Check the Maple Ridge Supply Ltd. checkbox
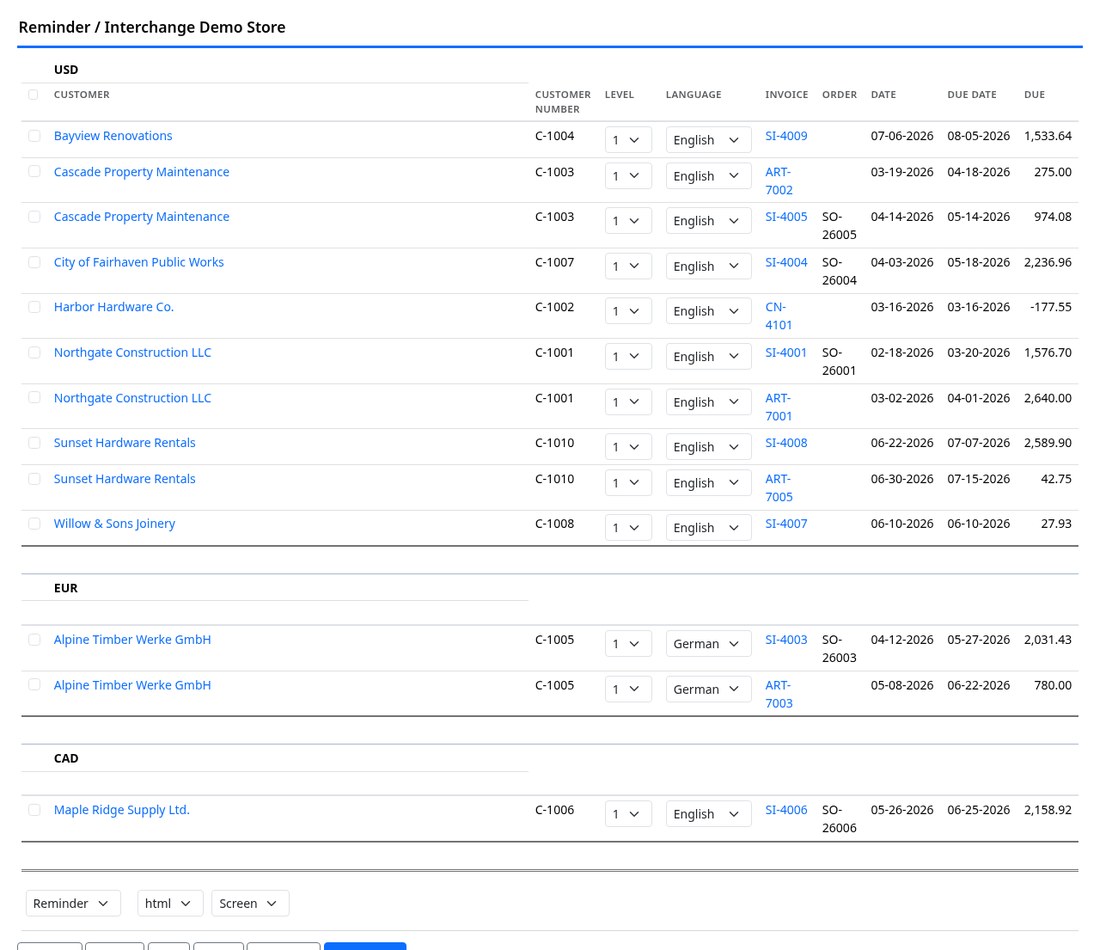The width and height of the screenshot is (1100, 950). 34,810
